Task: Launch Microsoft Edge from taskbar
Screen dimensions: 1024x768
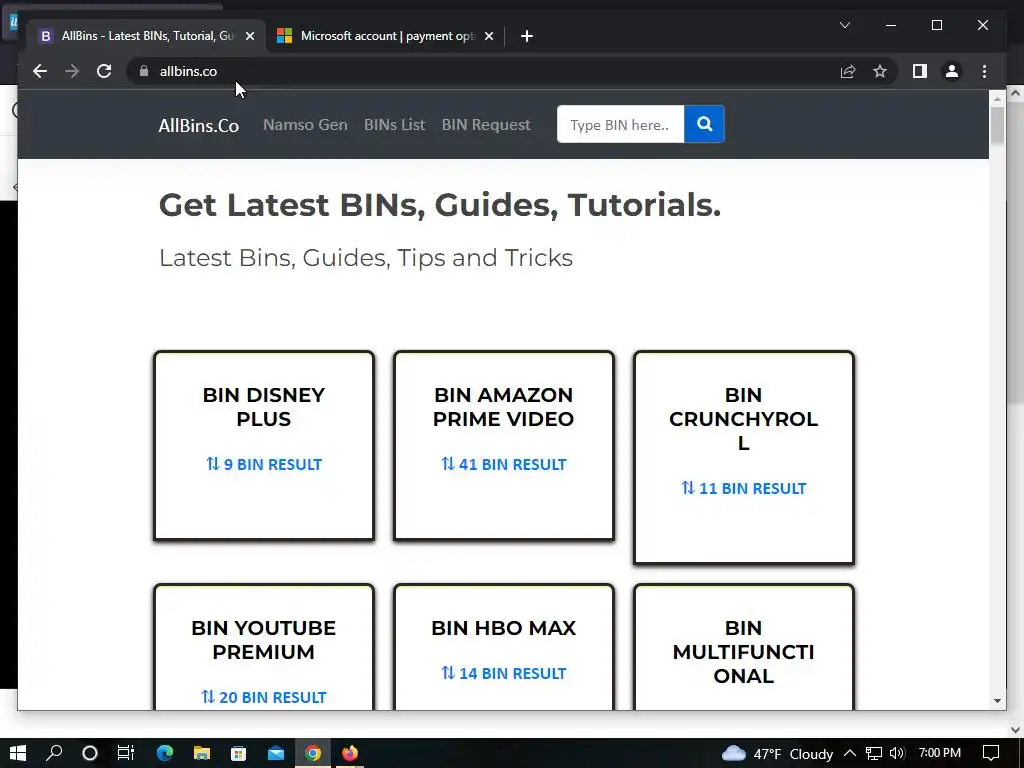Action: 165,753
